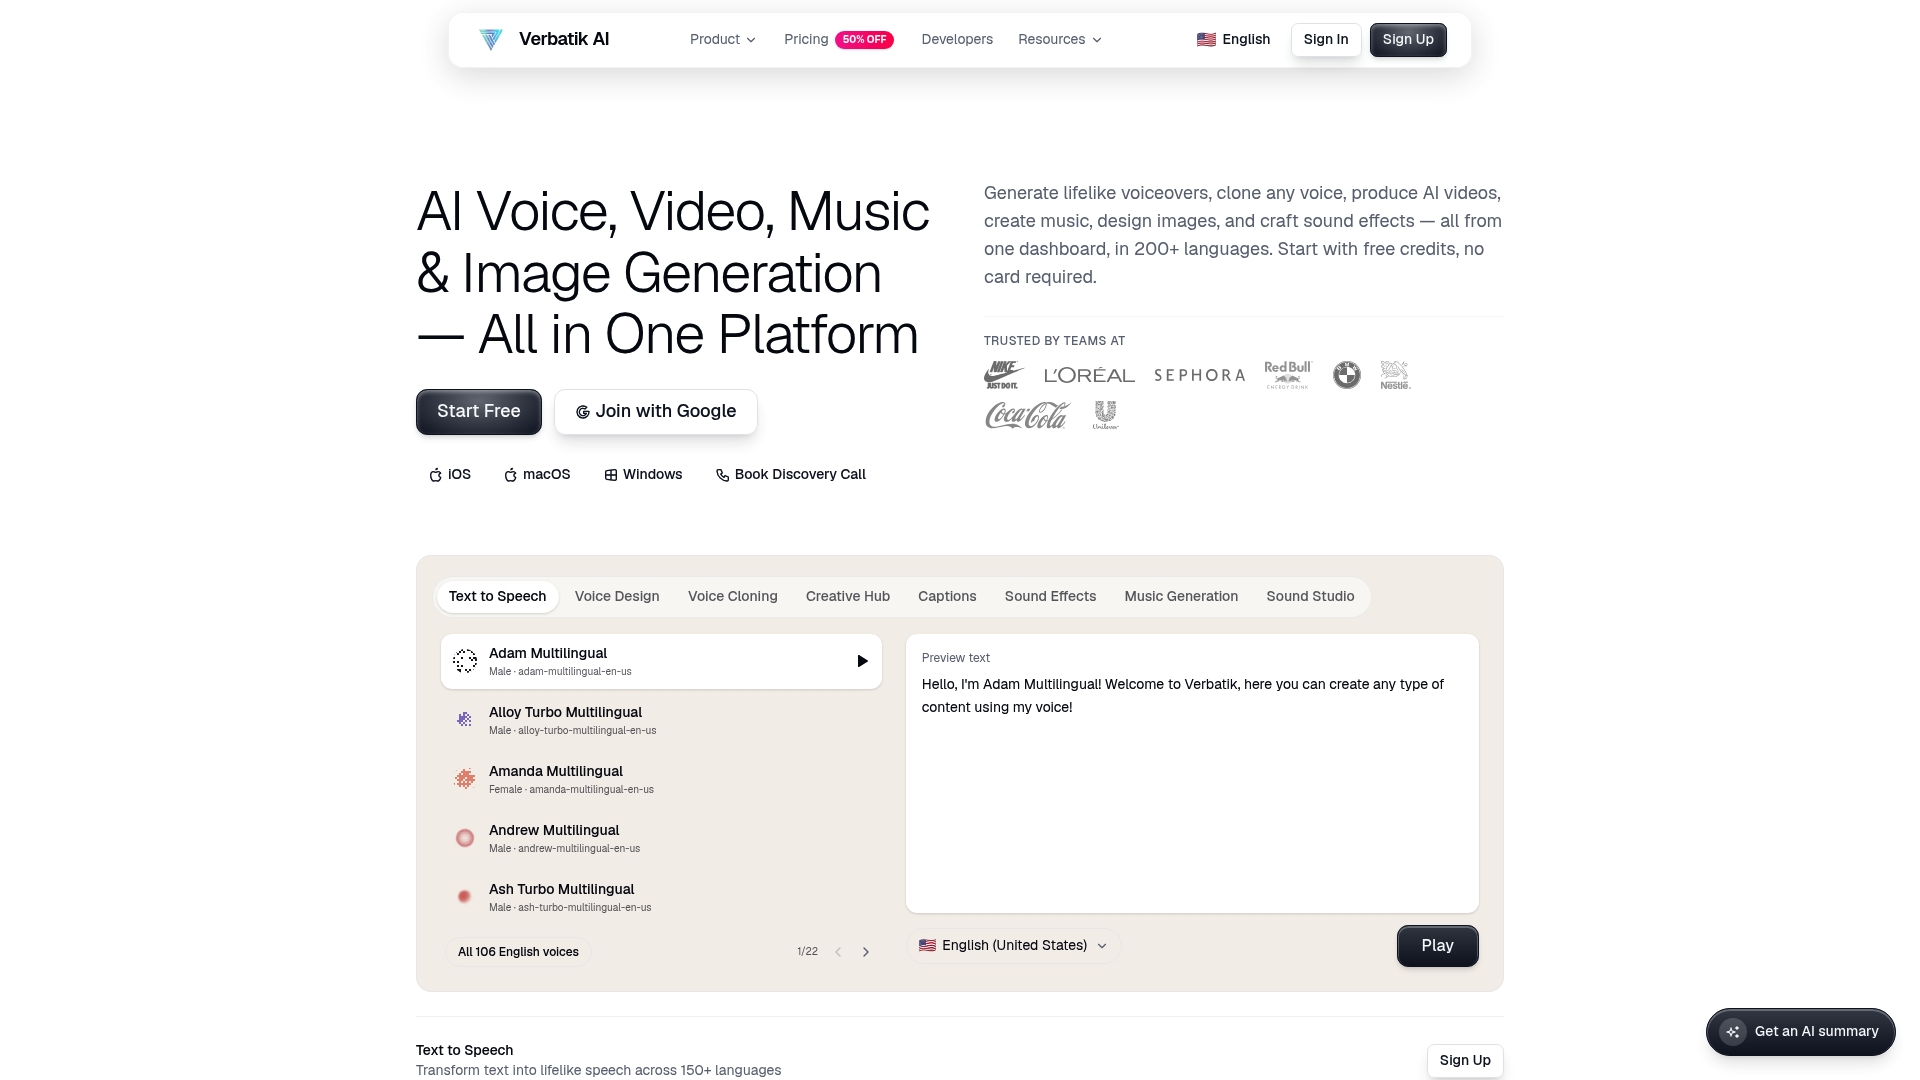Choose the Amanda Multilingual voice avatar

(x=464, y=779)
